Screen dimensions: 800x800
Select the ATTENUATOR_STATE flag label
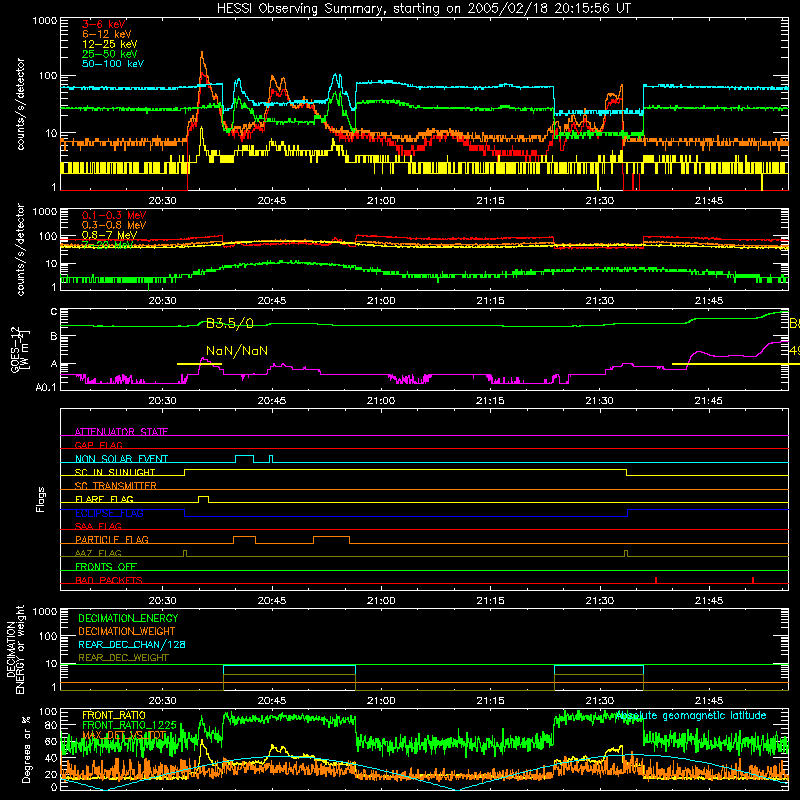[121, 432]
